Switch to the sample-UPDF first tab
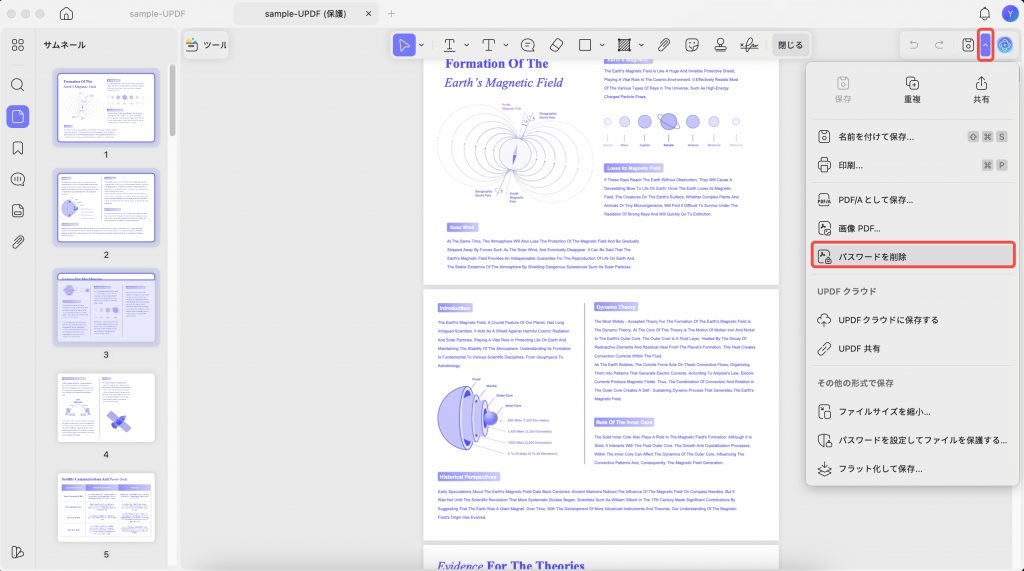This screenshot has height=571, width=1024. tap(157, 14)
